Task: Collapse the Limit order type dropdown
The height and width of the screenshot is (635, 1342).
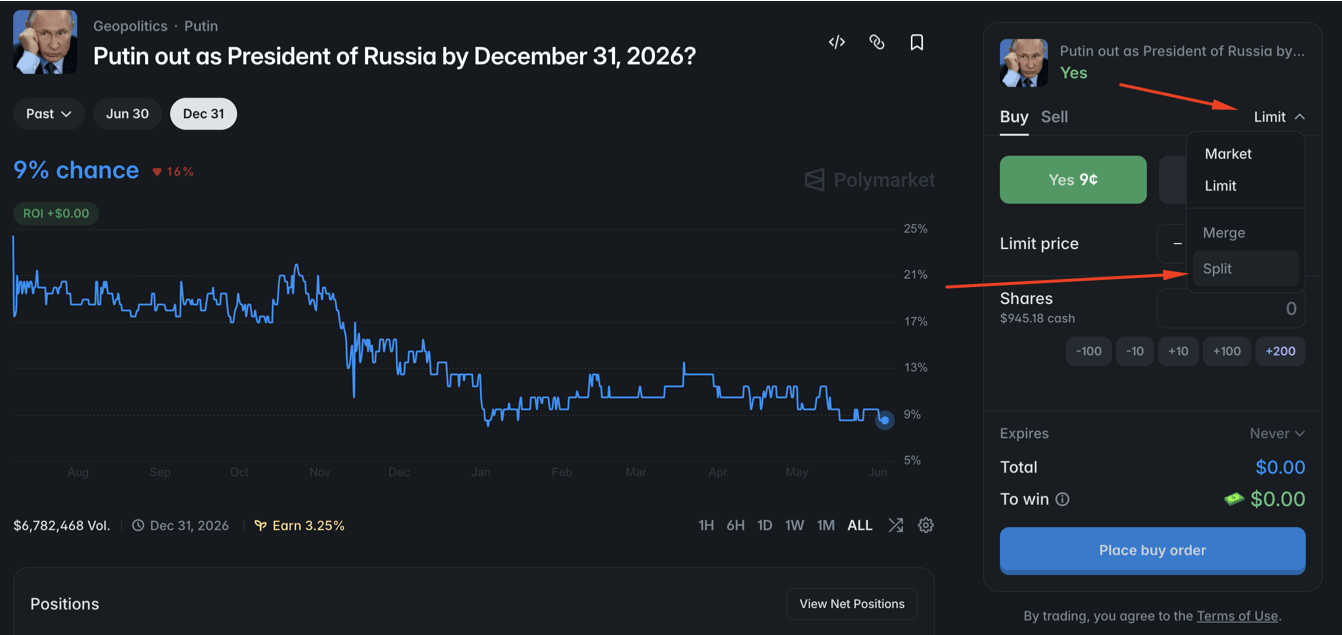Action: pos(1279,117)
